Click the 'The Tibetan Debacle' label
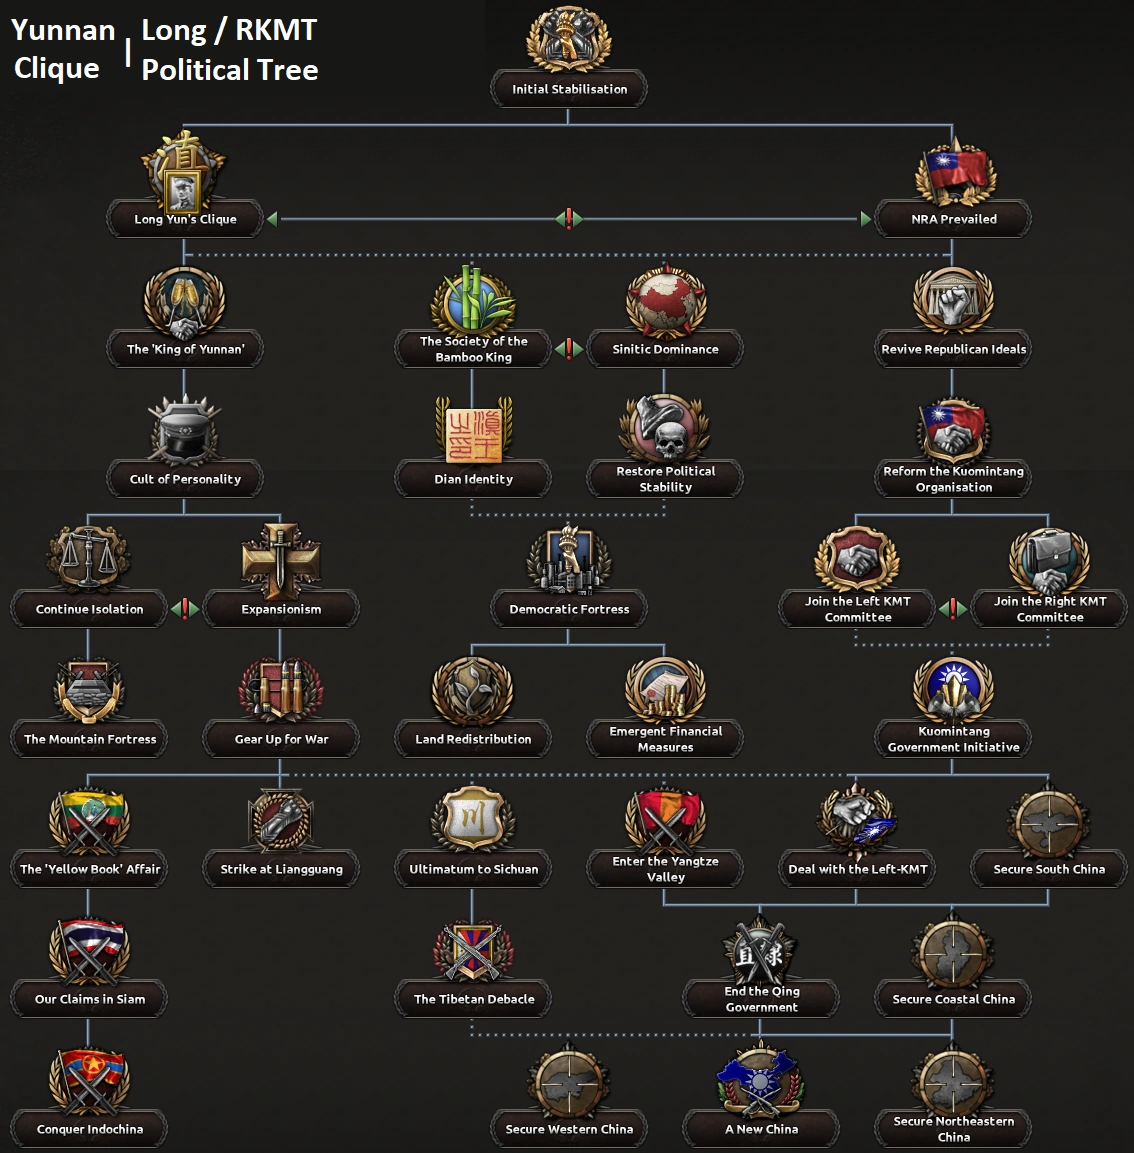The image size is (1134, 1153). 474,999
